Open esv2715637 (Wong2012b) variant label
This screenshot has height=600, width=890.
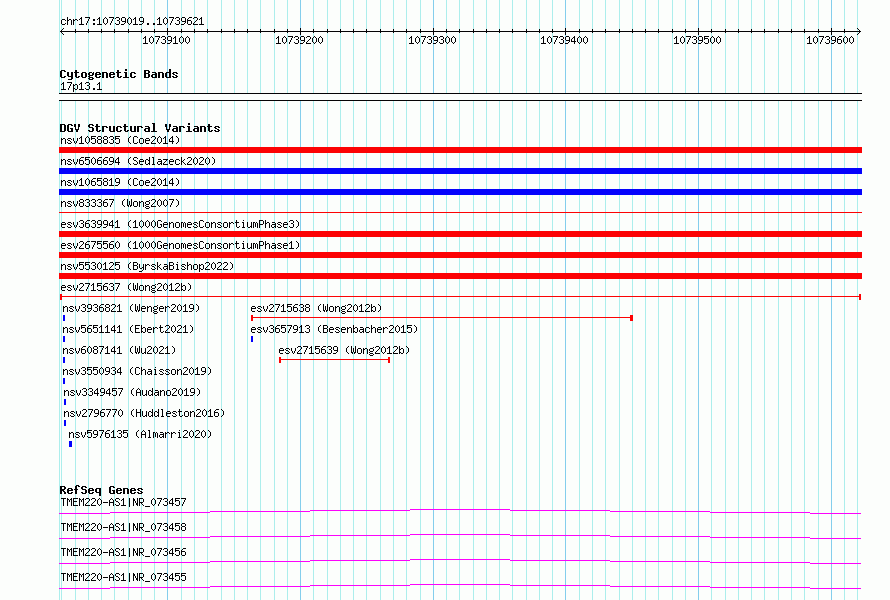pyautogui.click(x=126, y=287)
